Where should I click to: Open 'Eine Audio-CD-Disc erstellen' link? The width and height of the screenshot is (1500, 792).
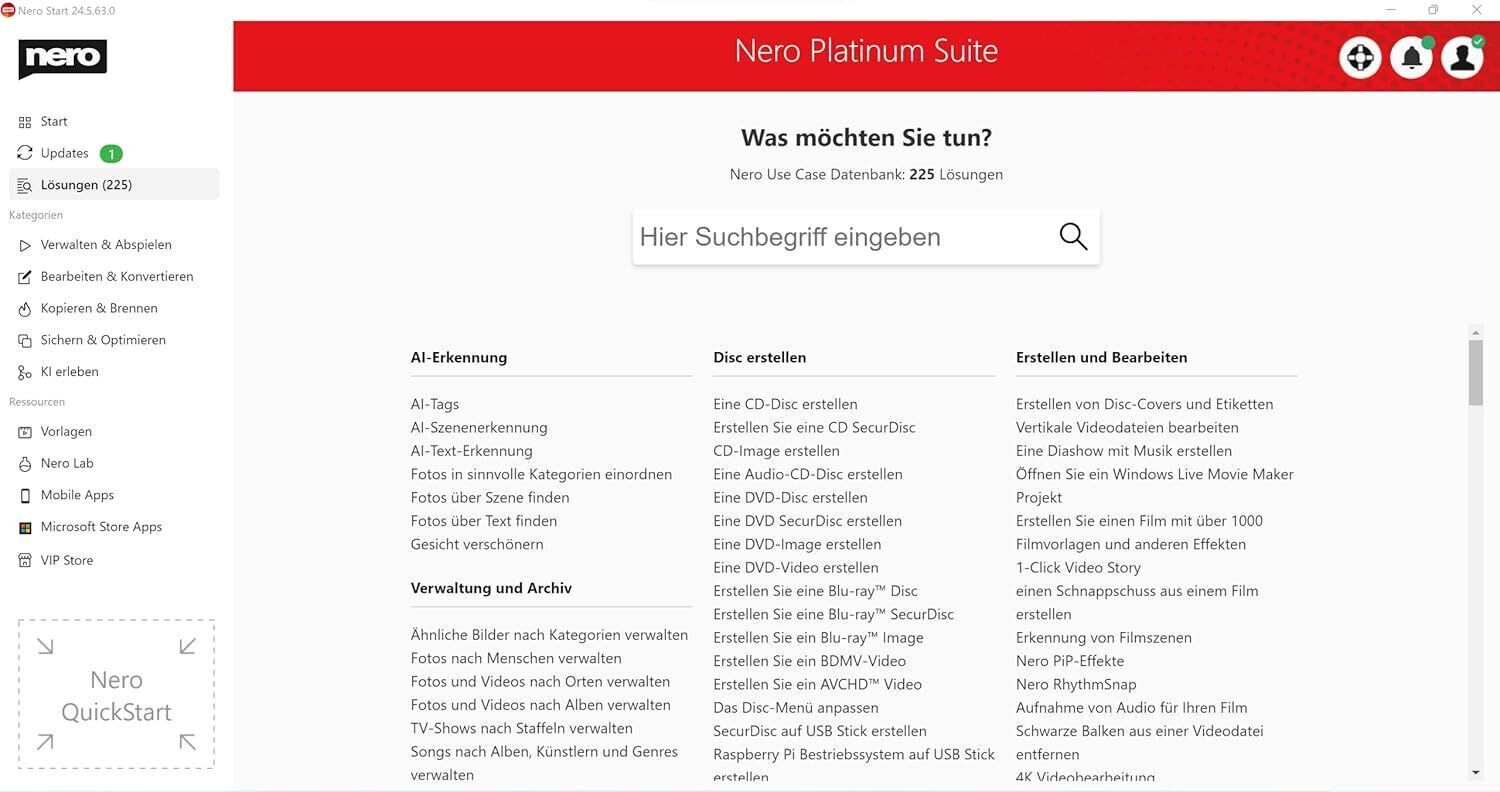tap(808, 475)
